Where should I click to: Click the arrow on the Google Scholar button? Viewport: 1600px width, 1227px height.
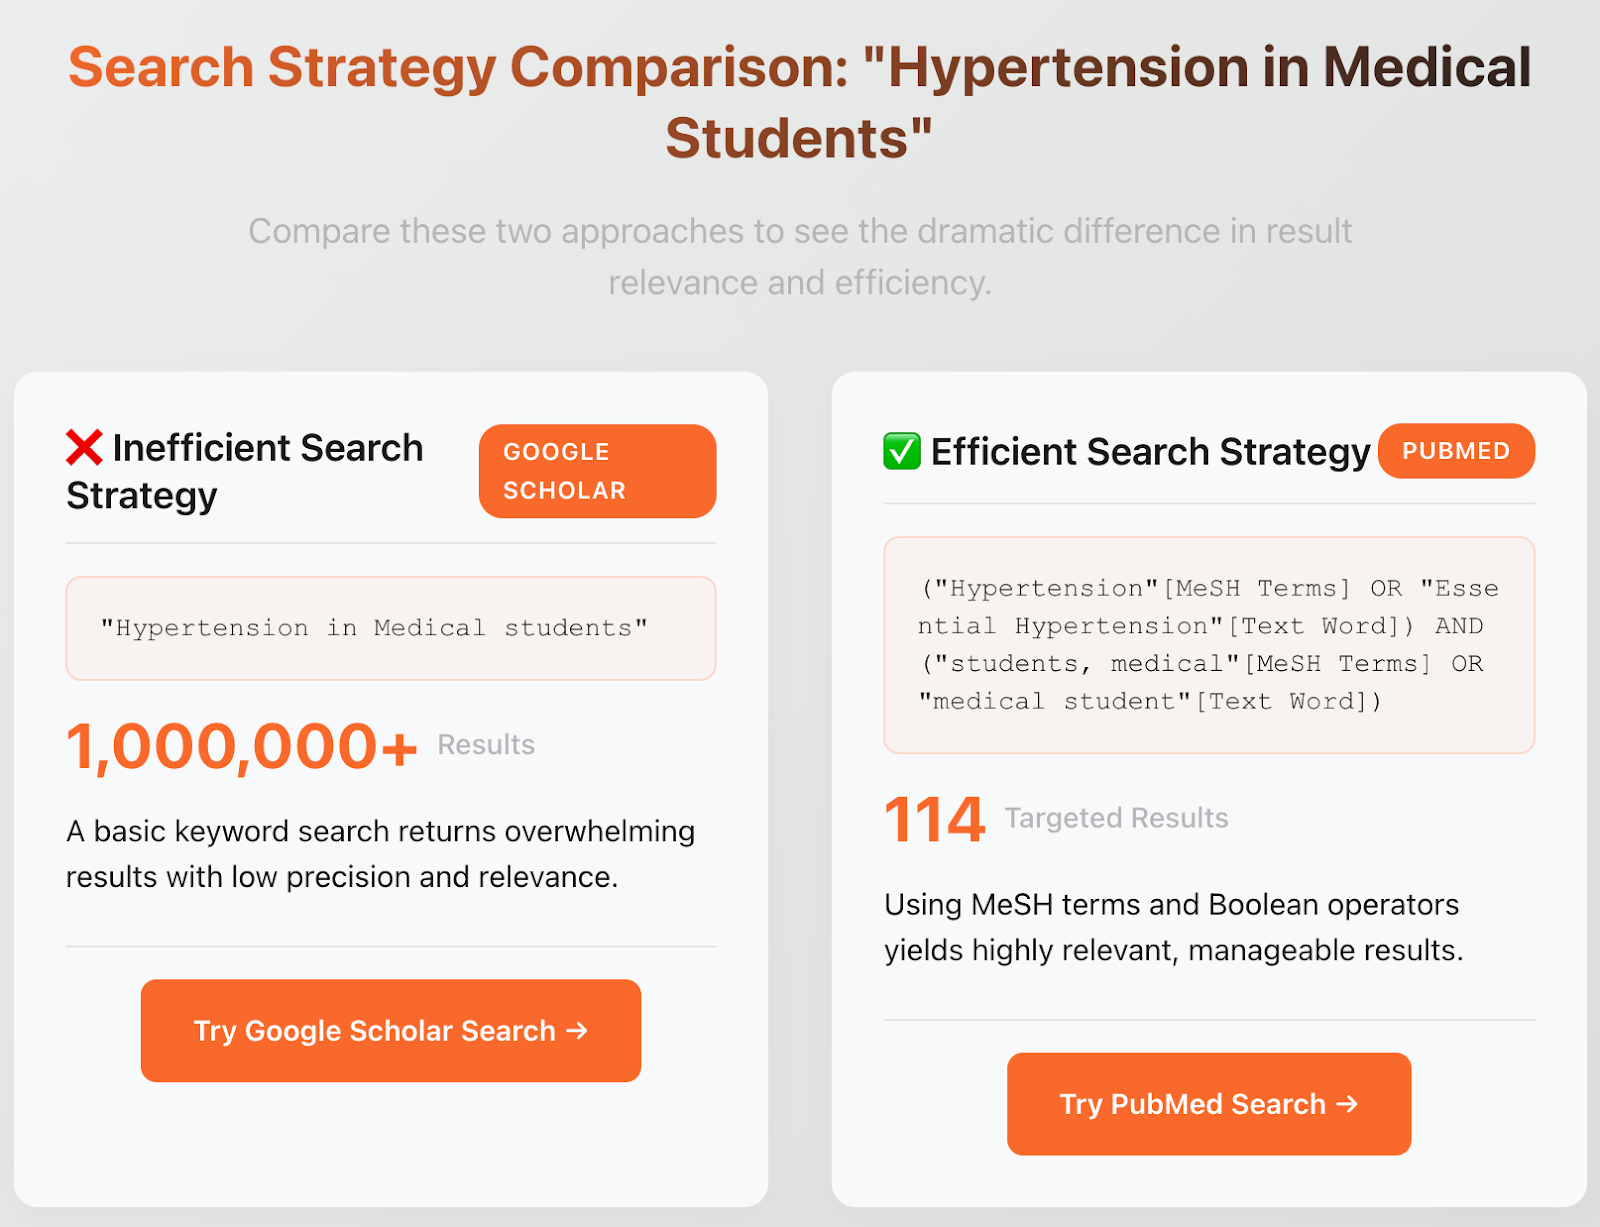click(x=578, y=1031)
